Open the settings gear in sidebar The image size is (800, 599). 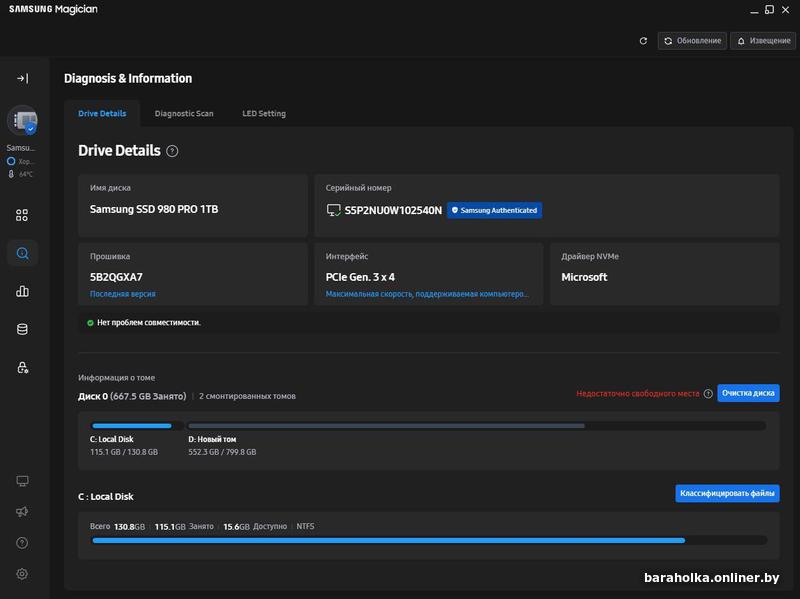pyautogui.click(x=22, y=574)
